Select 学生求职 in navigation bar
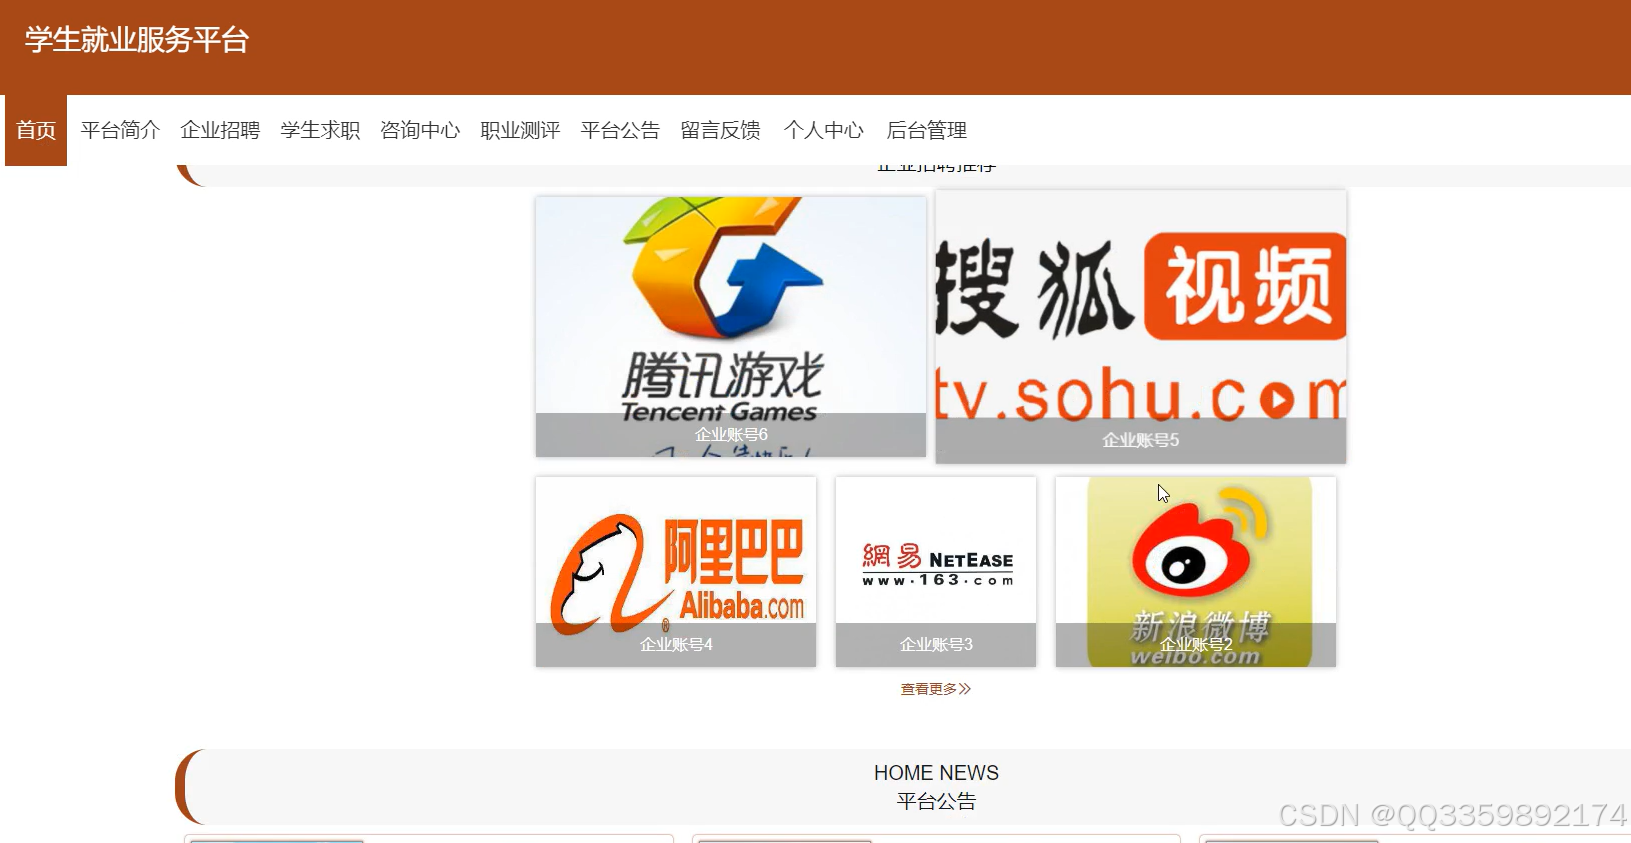1631x843 pixels. [320, 130]
